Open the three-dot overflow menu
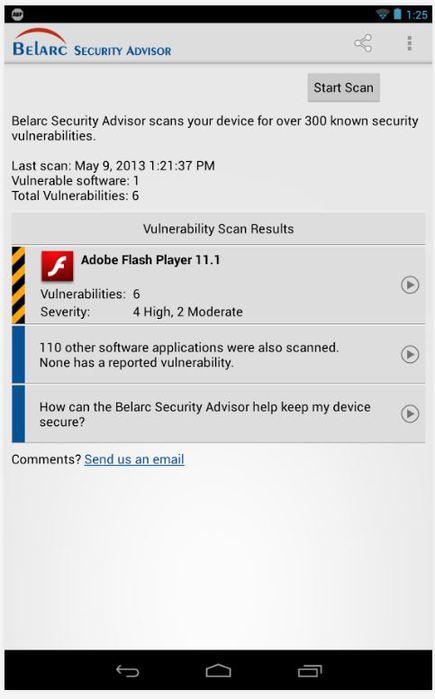The image size is (435, 699). [409, 43]
